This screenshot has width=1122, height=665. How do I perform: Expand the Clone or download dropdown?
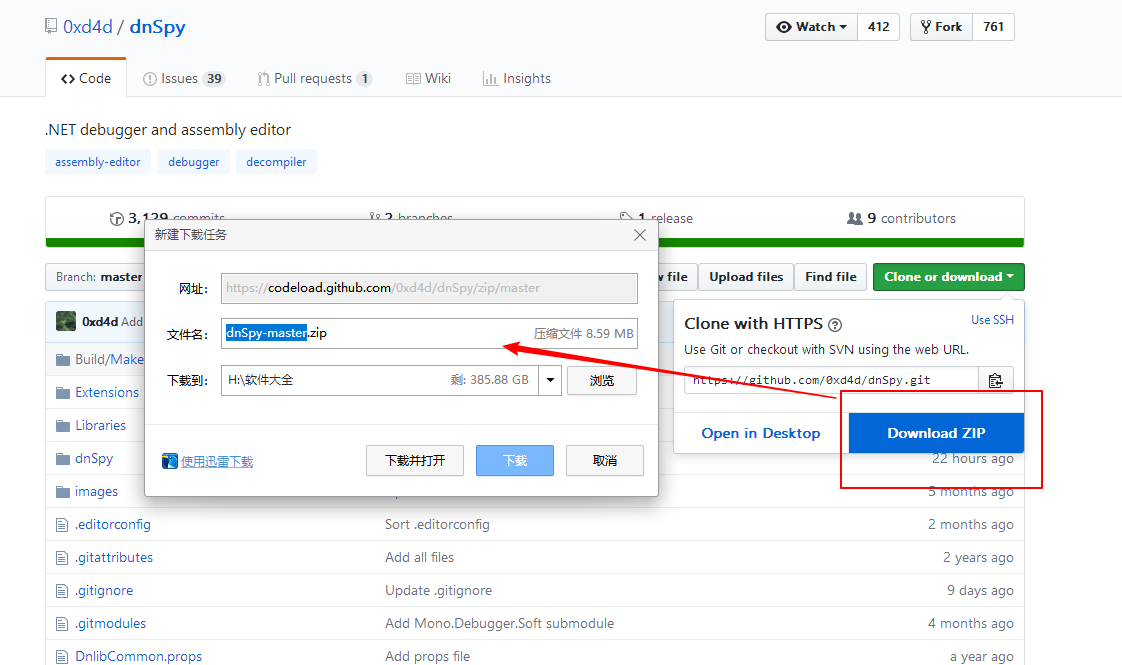[x=948, y=277]
